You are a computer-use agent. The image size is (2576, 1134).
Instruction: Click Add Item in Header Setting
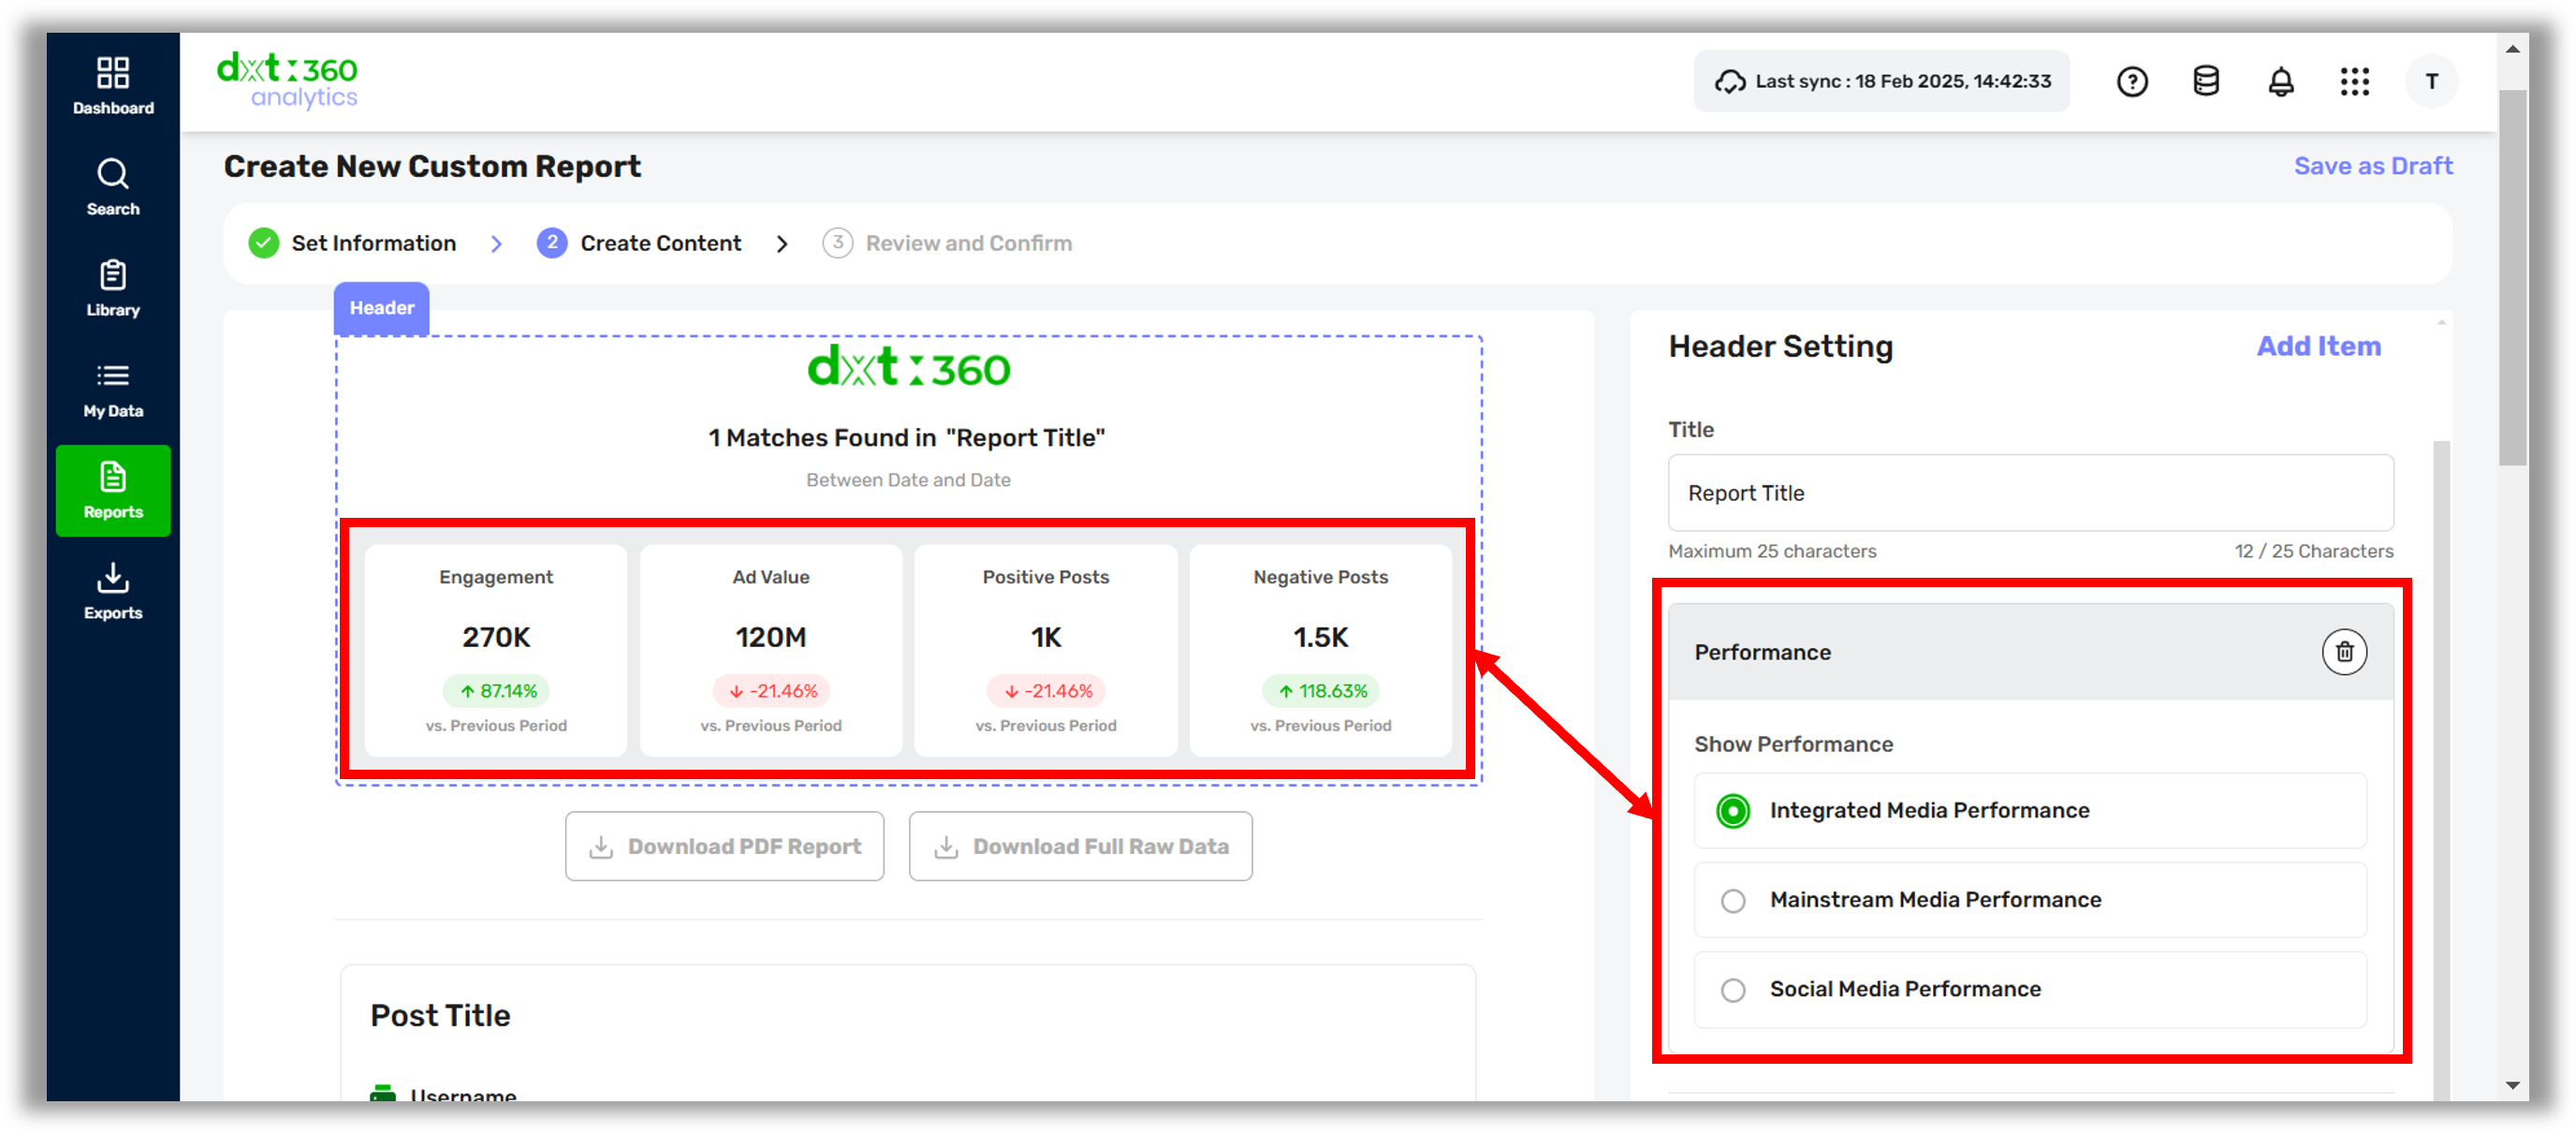(x=2318, y=346)
